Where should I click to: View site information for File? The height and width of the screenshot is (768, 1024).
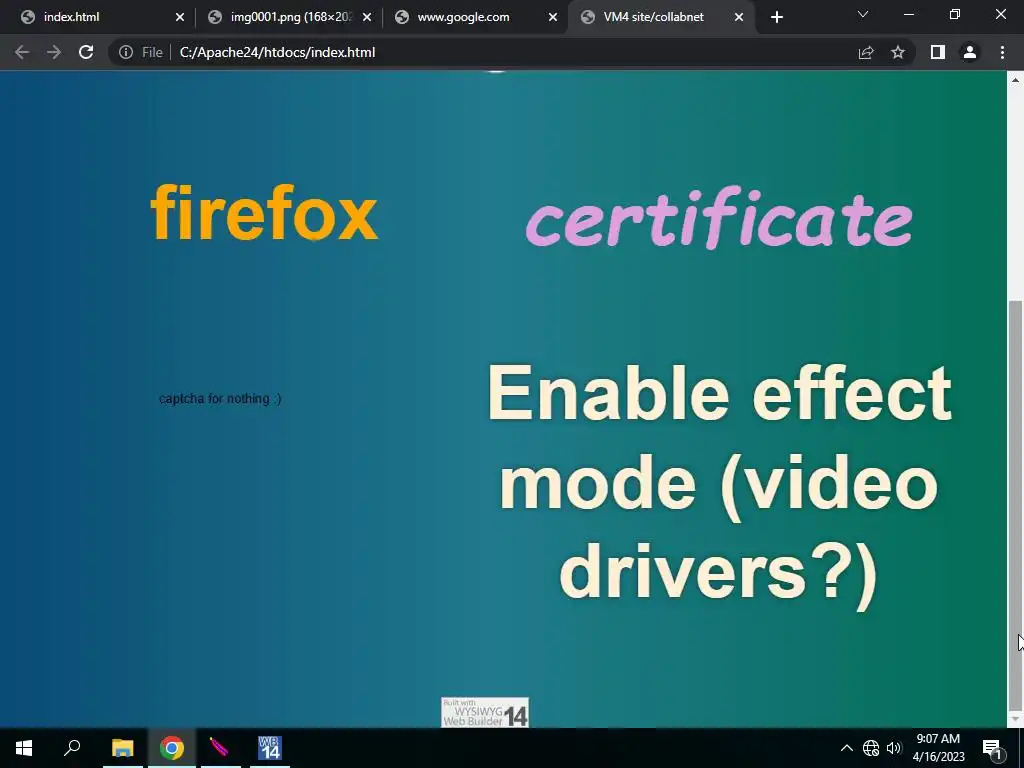click(x=141, y=52)
